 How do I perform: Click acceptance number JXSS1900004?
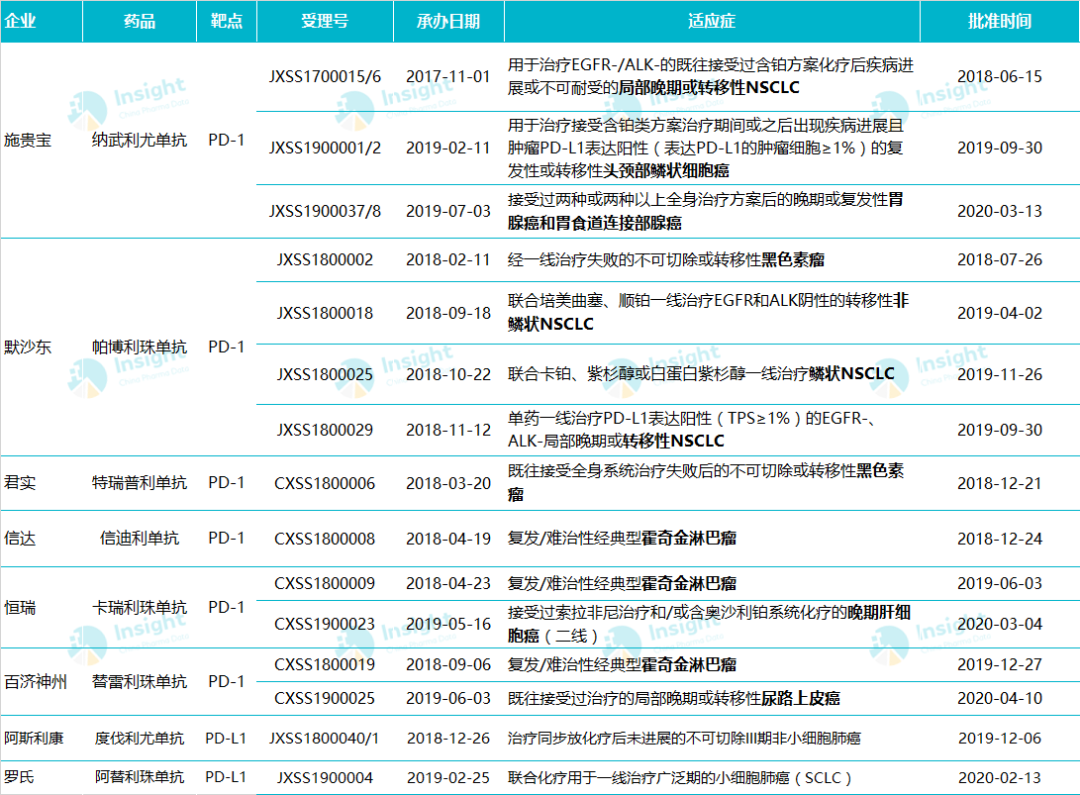pos(324,778)
